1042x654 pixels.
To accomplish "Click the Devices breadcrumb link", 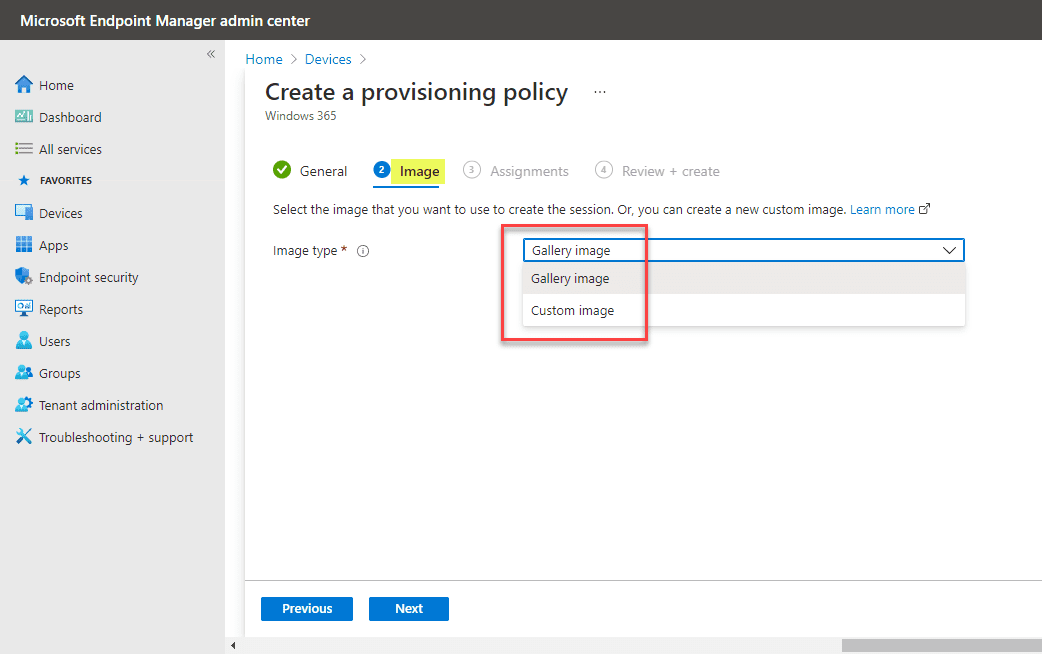I will click(x=328, y=59).
